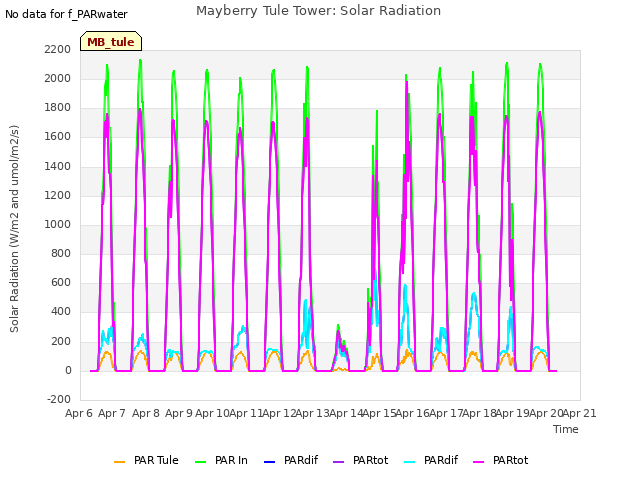
Task: Click the Apr 9 x-axis tick label
Action: pyautogui.click(x=179, y=413)
